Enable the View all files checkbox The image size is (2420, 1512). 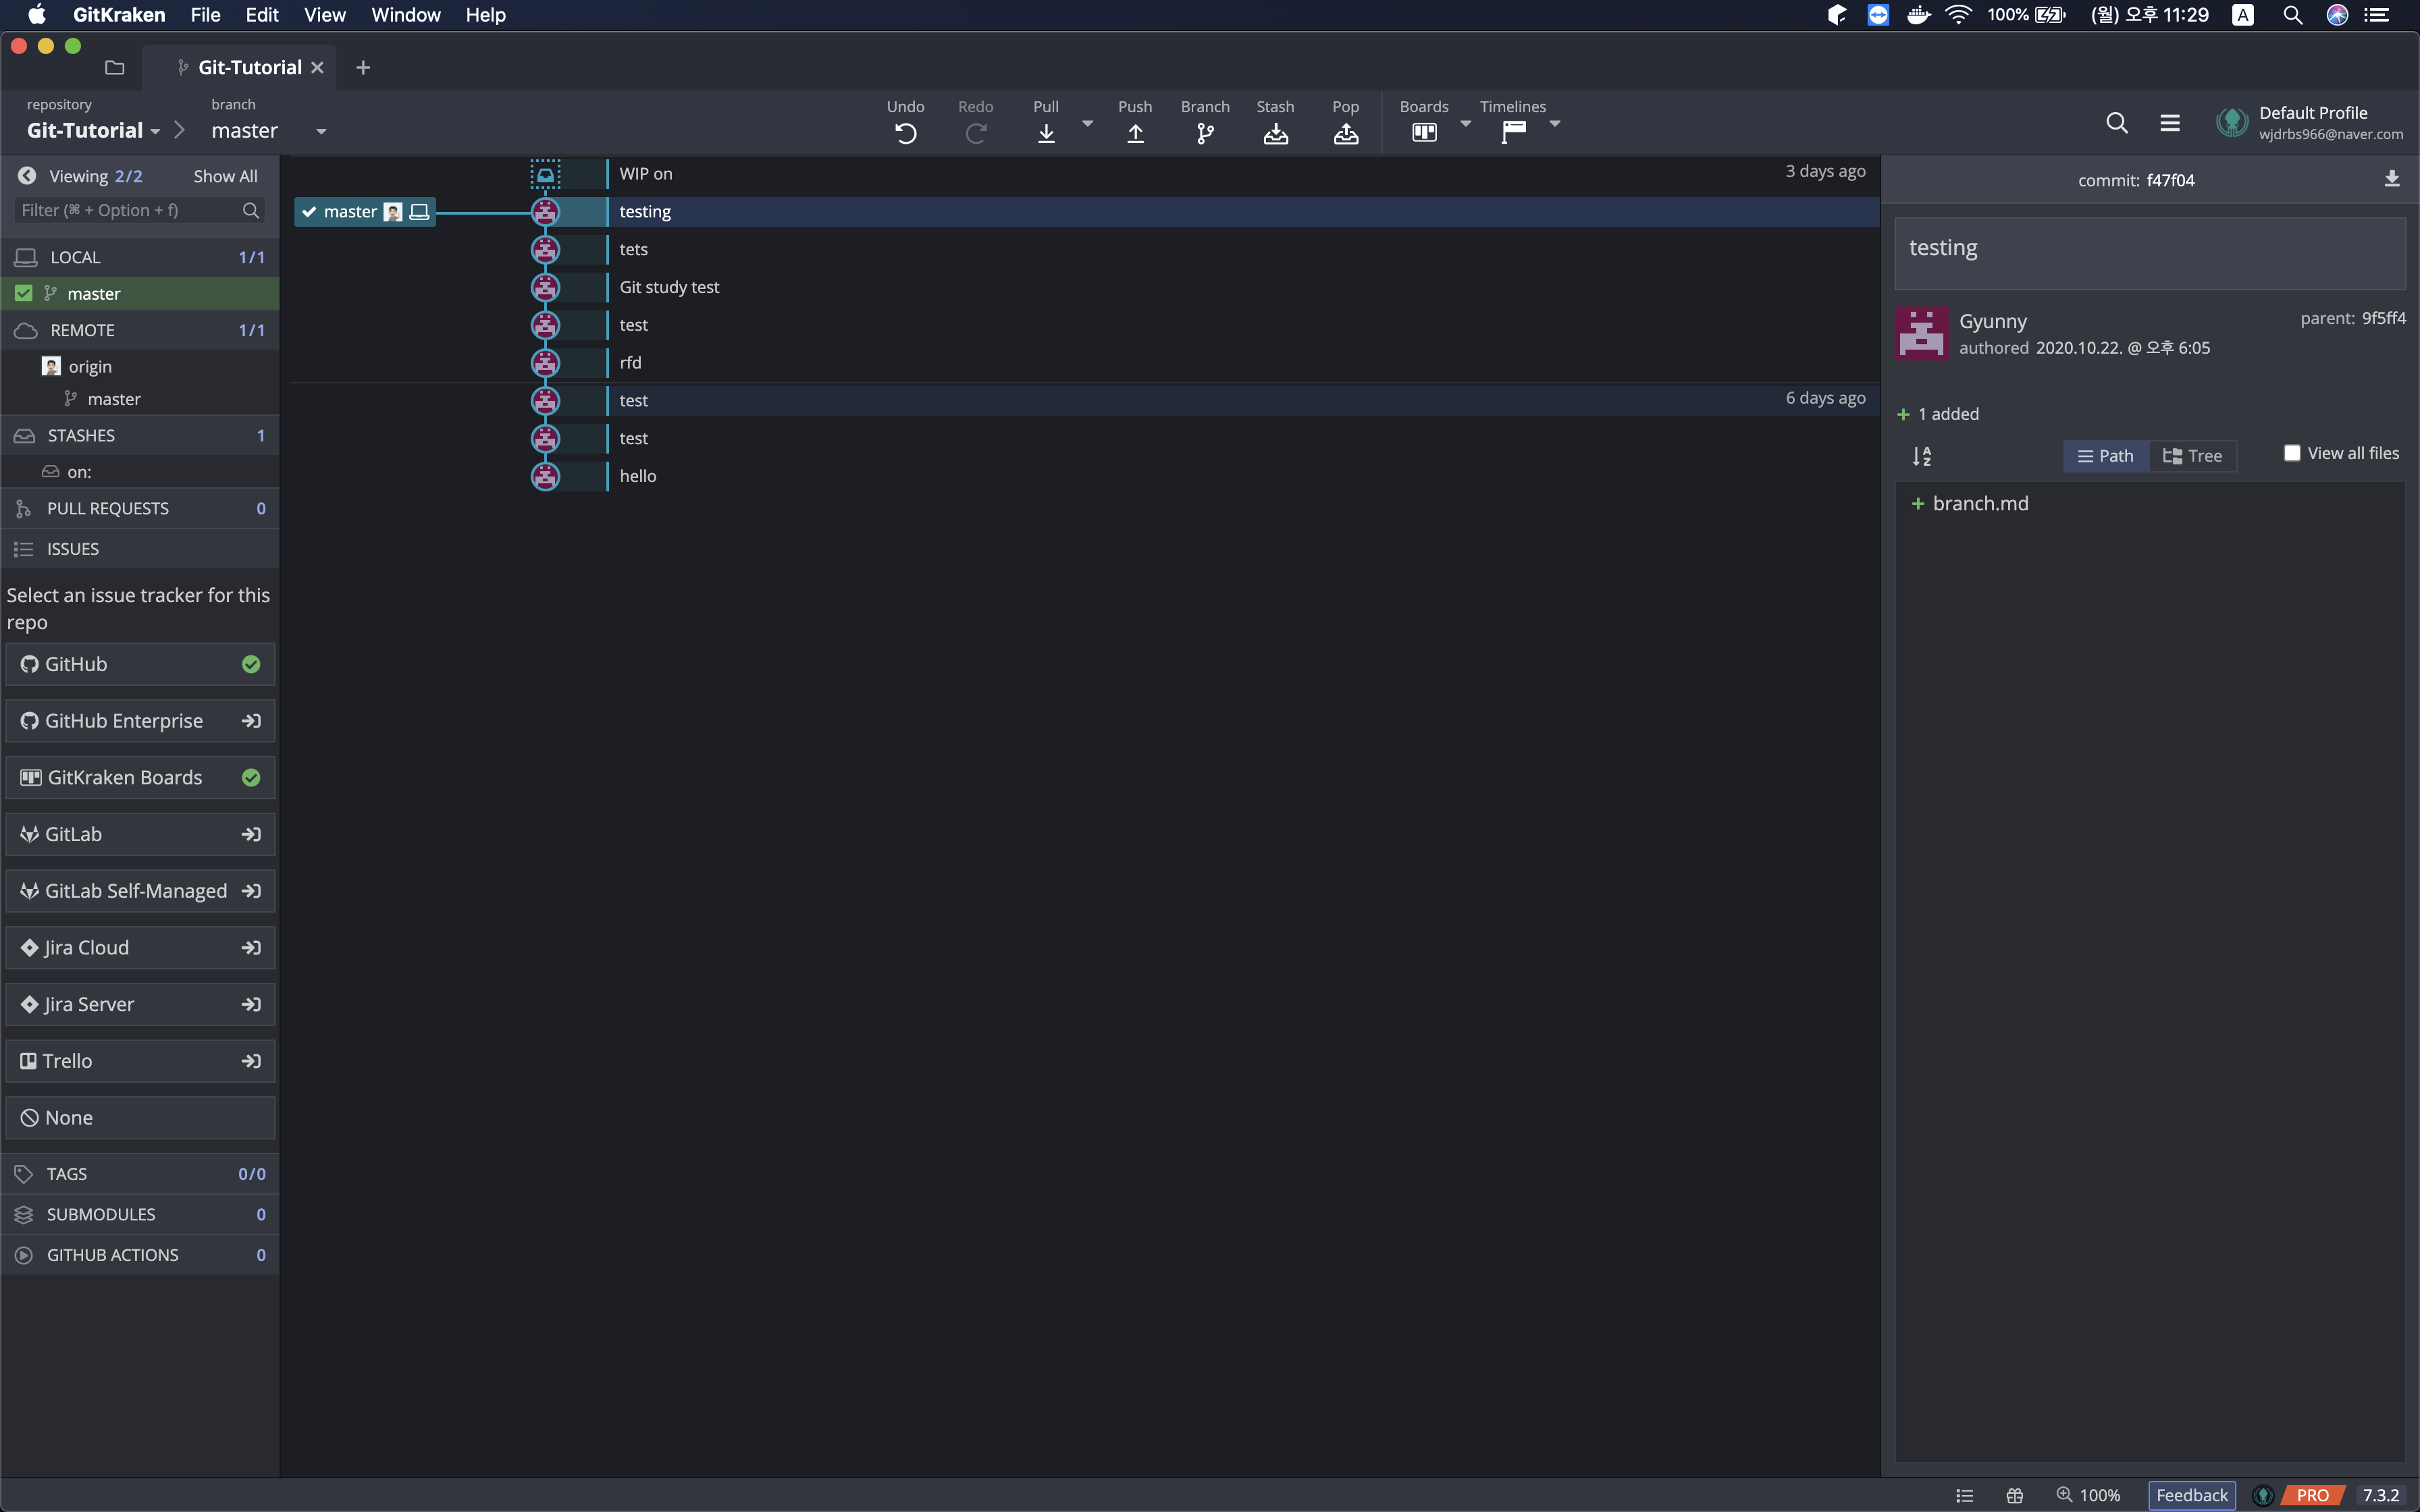(2292, 453)
